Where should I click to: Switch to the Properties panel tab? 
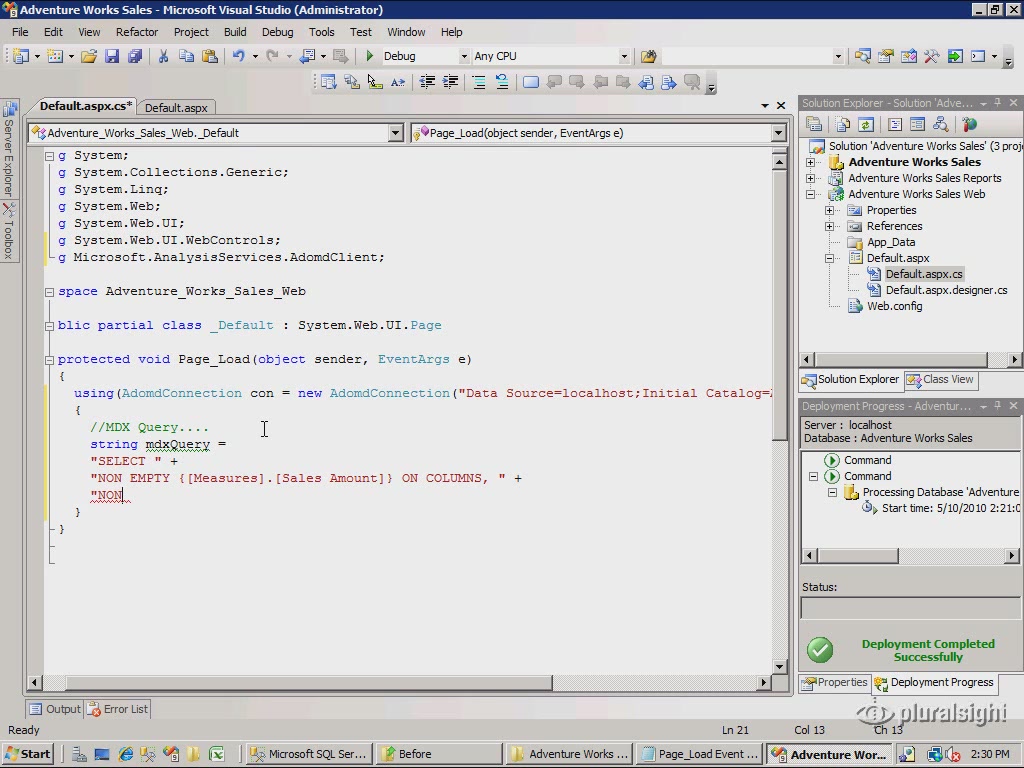835,682
